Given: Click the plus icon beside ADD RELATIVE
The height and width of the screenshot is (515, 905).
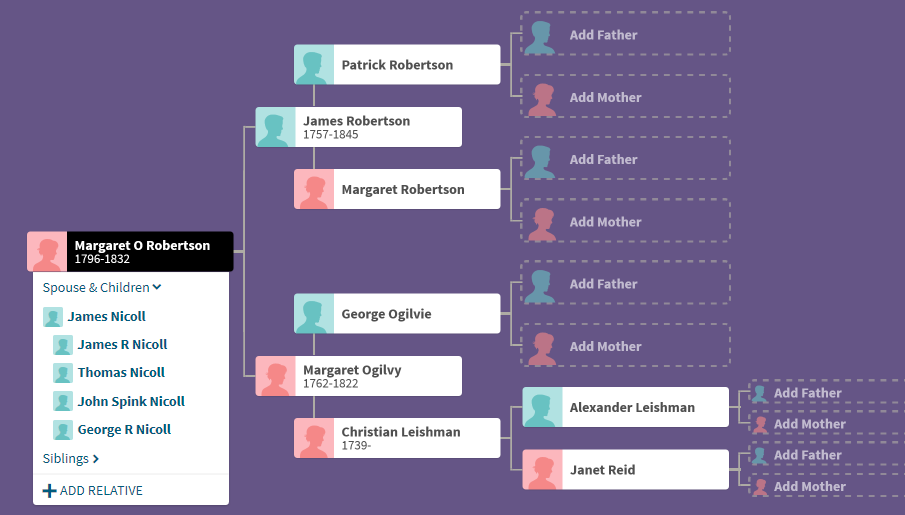Looking at the screenshot, I should (x=50, y=491).
